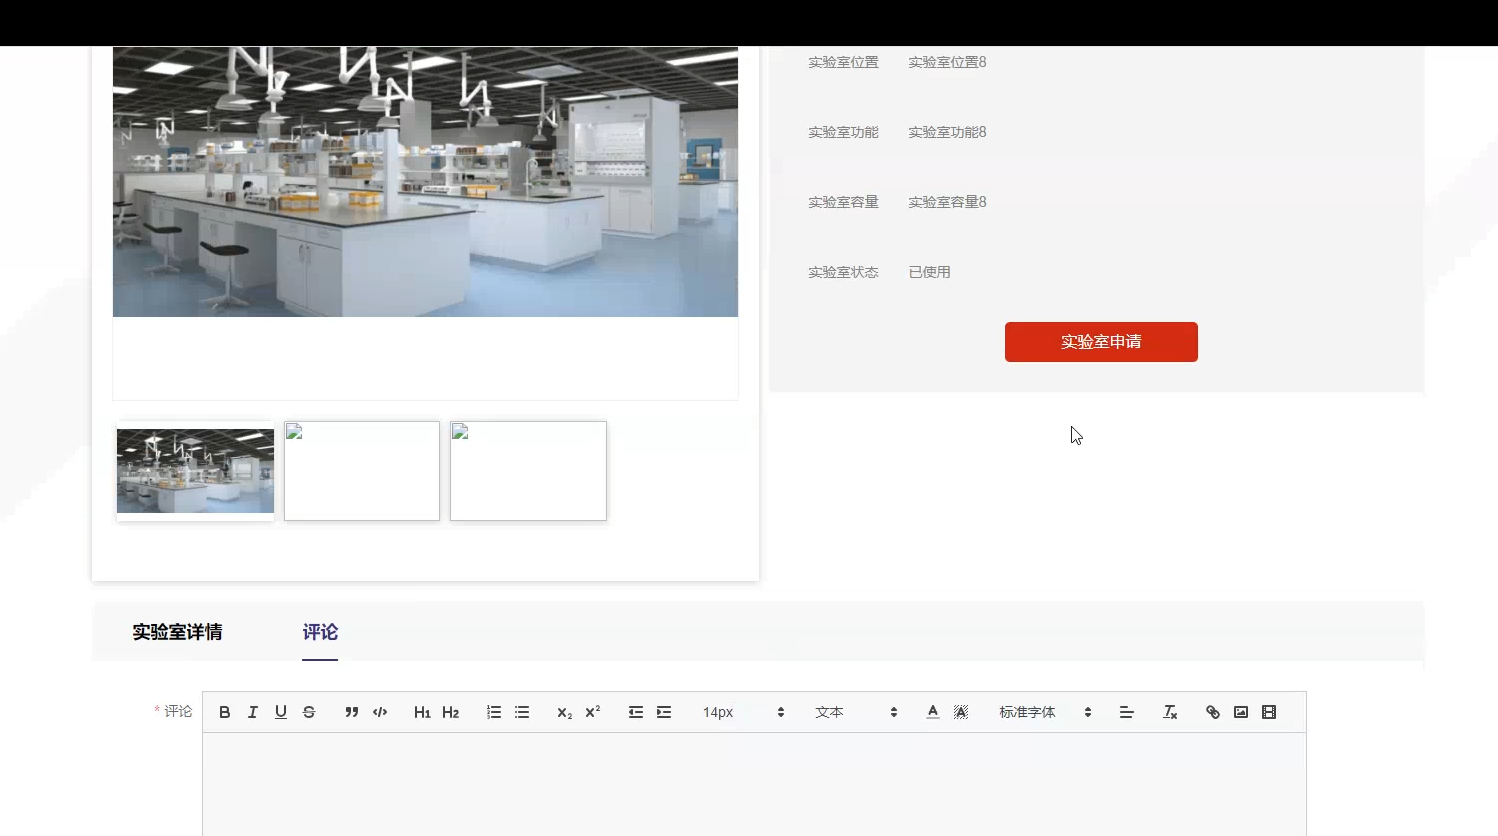
Task: Insert an image into the comment
Action: pos(1240,711)
